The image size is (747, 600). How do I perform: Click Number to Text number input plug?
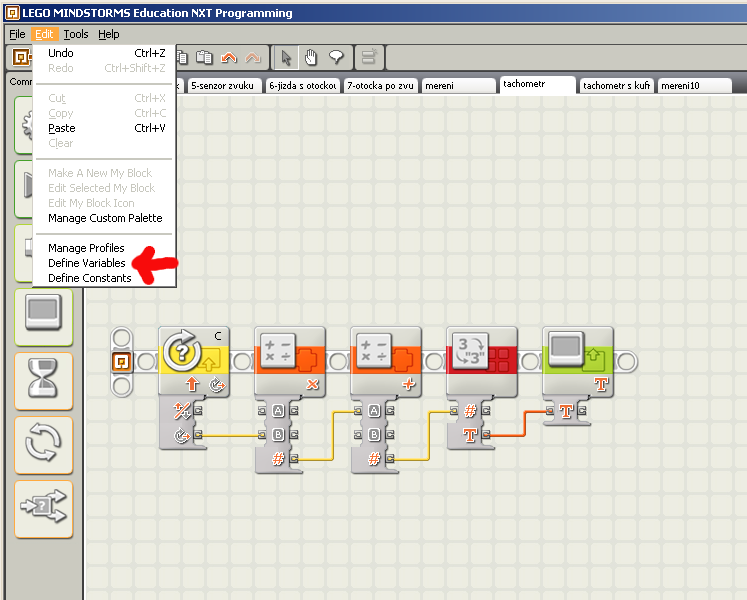pyautogui.click(x=454, y=410)
